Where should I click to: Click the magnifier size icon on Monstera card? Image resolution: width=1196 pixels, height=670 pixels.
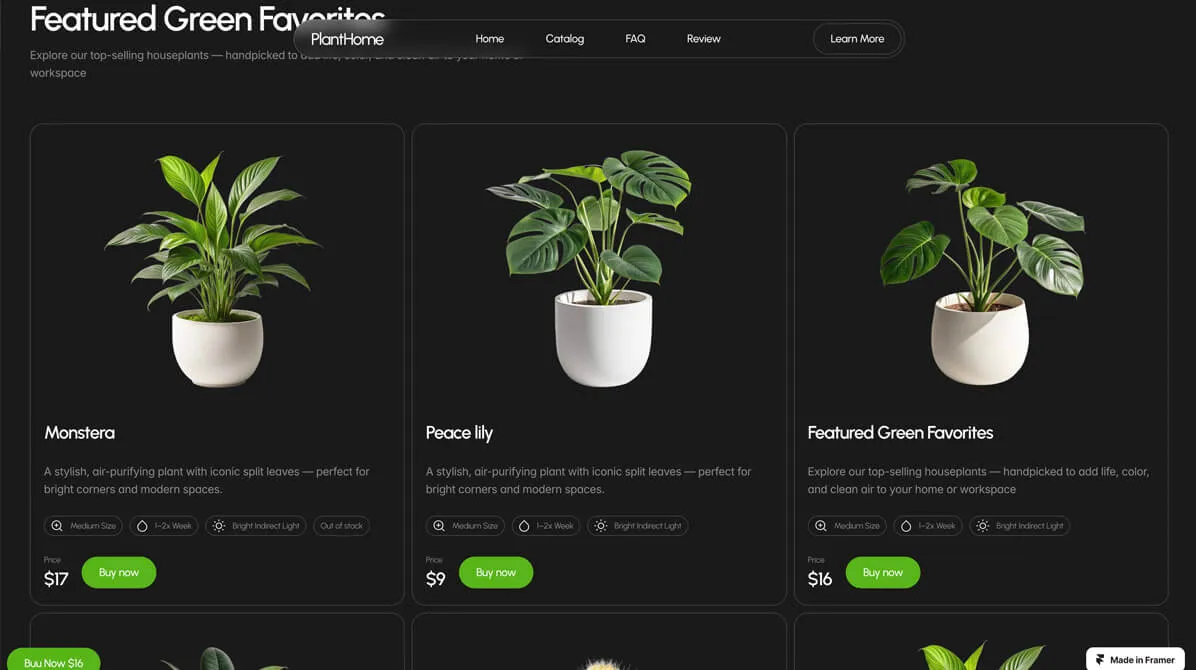pos(57,526)
